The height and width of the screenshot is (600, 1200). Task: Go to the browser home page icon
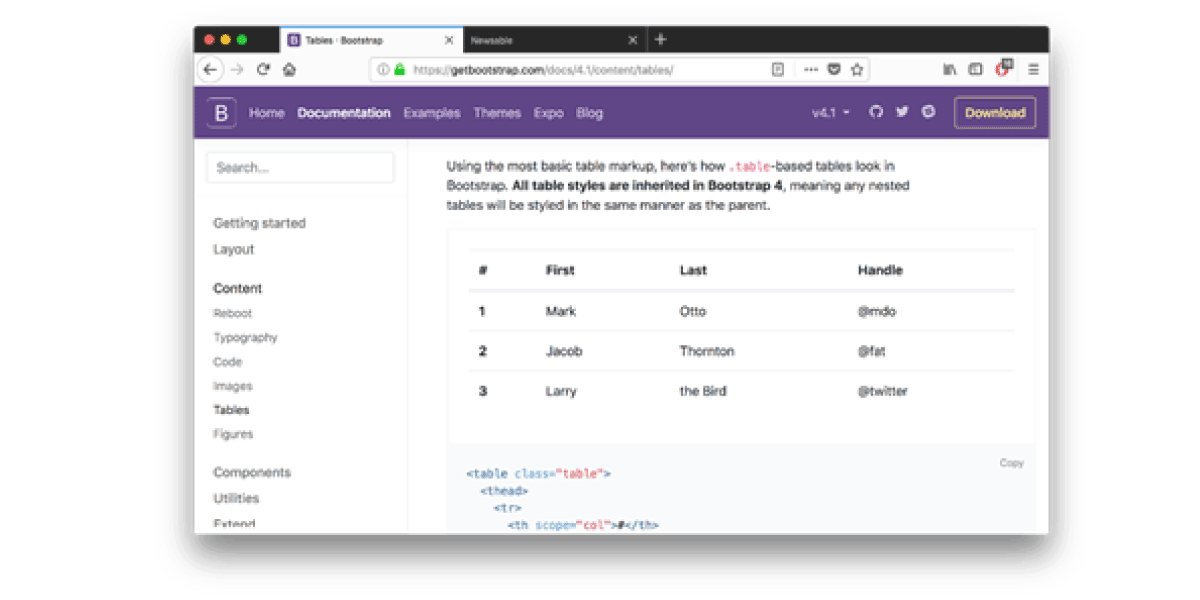click(289, 69)
